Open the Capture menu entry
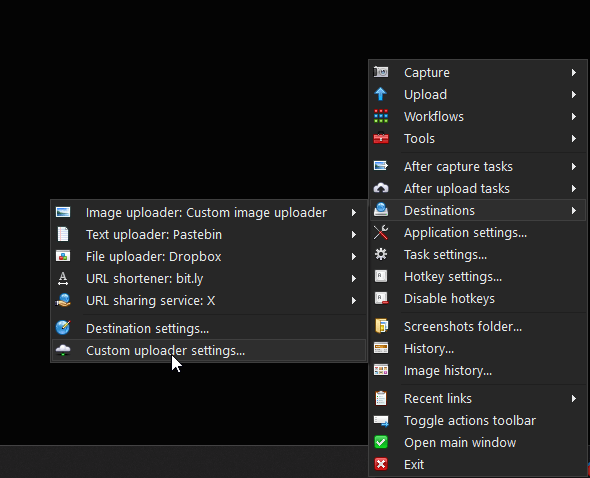The width and height of the screenshot is (590, 478). [x=478, y=72]
